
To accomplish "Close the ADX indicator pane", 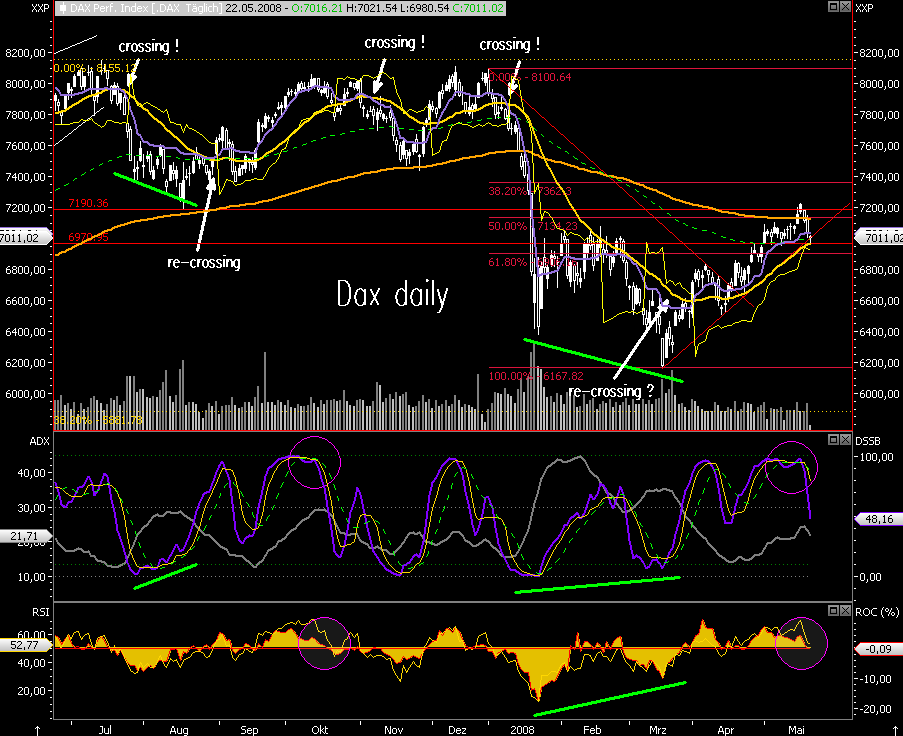I will click(x=845, y=439).
